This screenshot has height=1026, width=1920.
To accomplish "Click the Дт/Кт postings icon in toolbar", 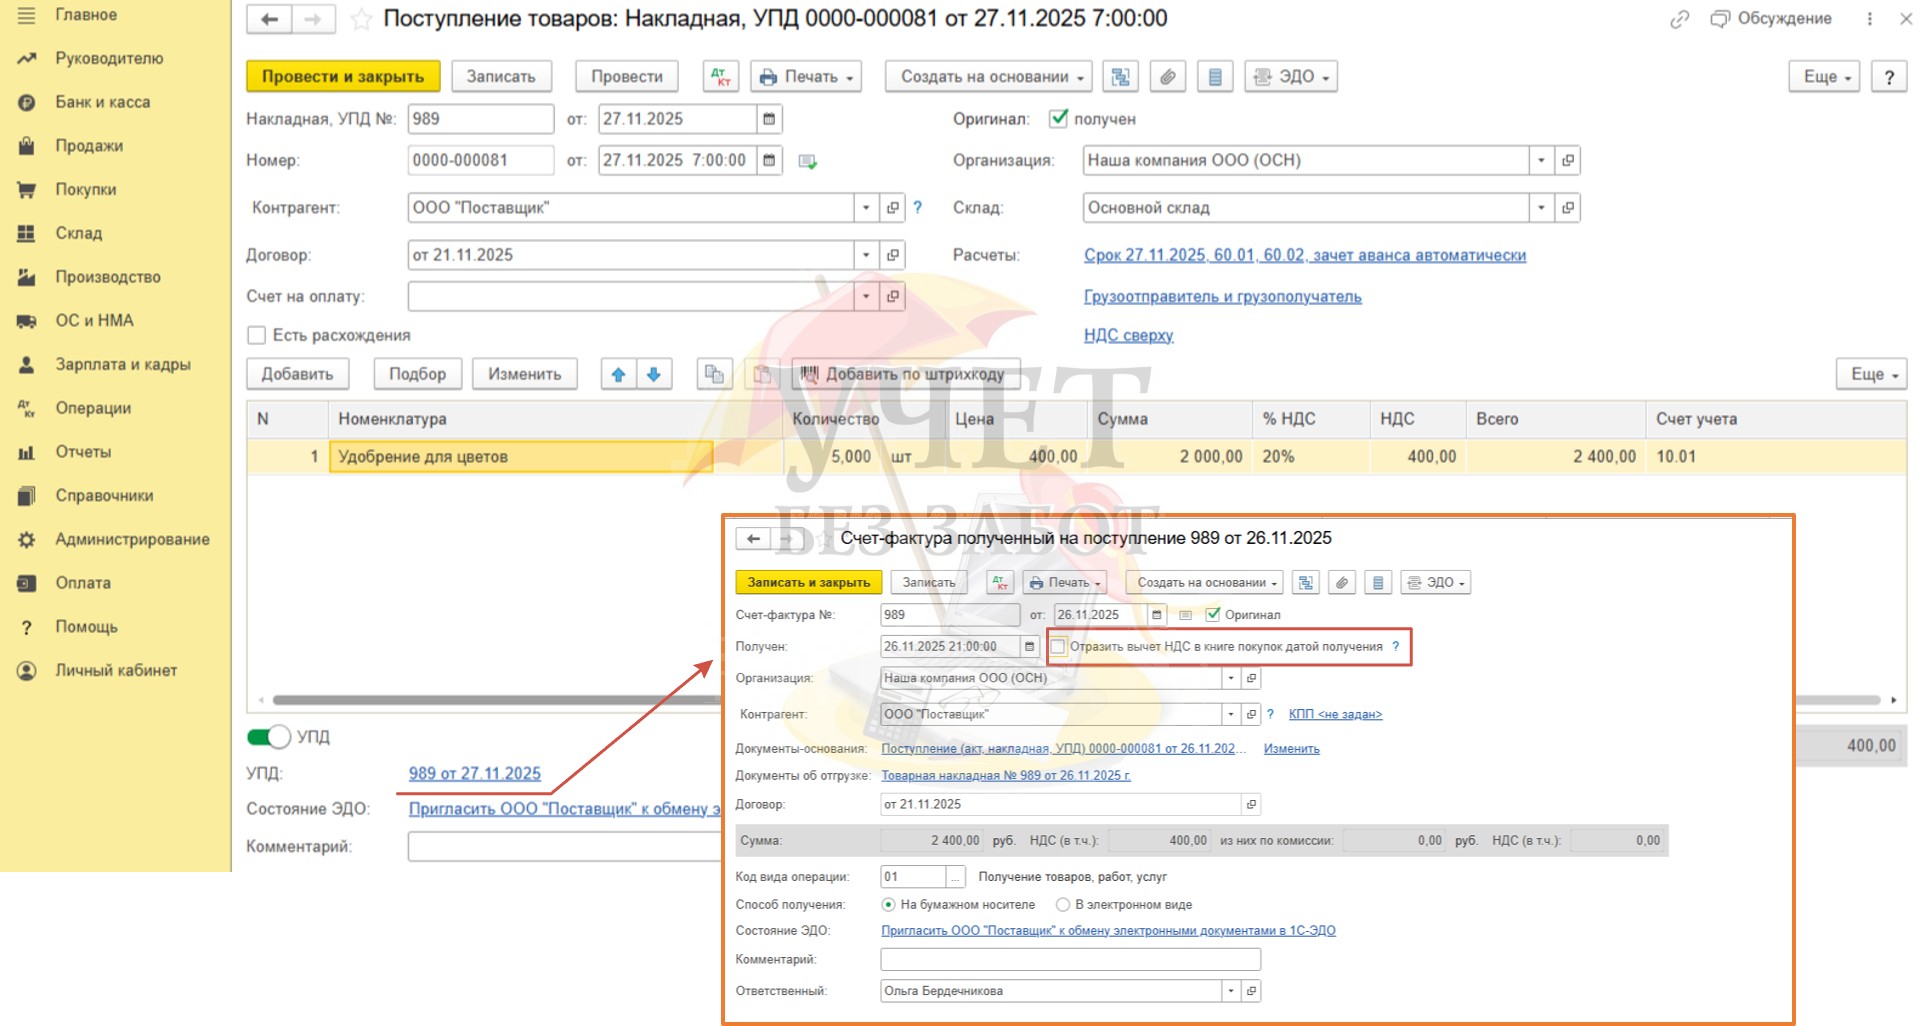I will pos(720,77).
